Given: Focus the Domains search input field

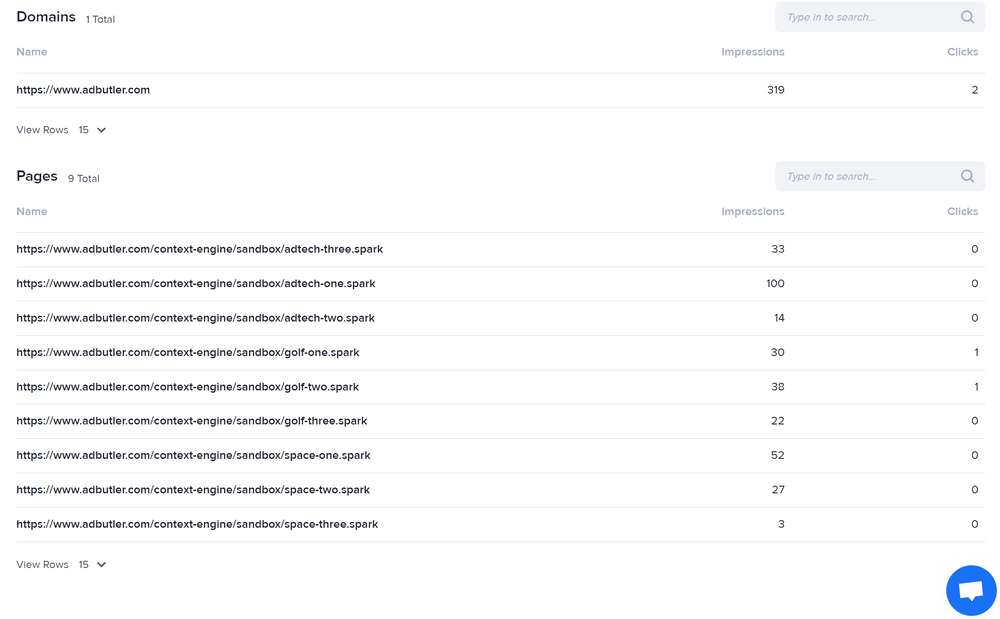Looking at the screenshot, I should tap(879, 17).
